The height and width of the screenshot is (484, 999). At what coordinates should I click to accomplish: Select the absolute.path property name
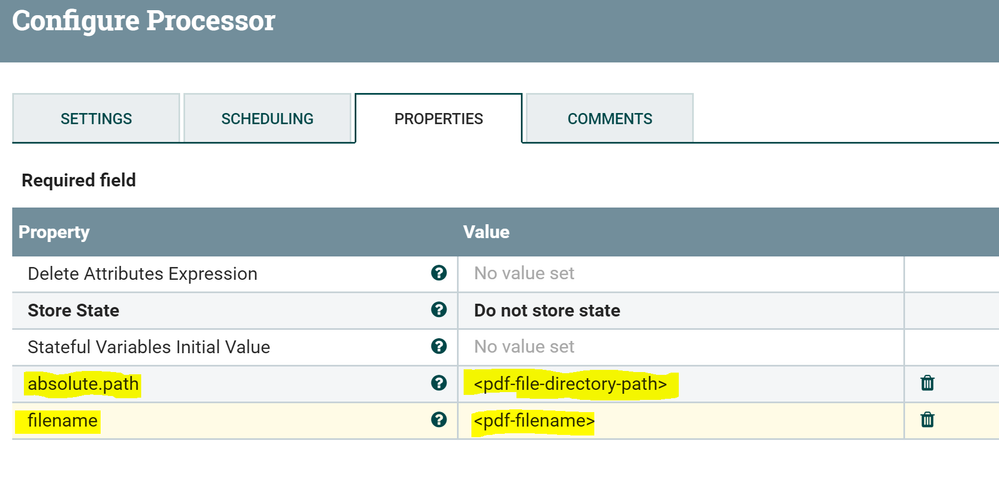[84, 384]
